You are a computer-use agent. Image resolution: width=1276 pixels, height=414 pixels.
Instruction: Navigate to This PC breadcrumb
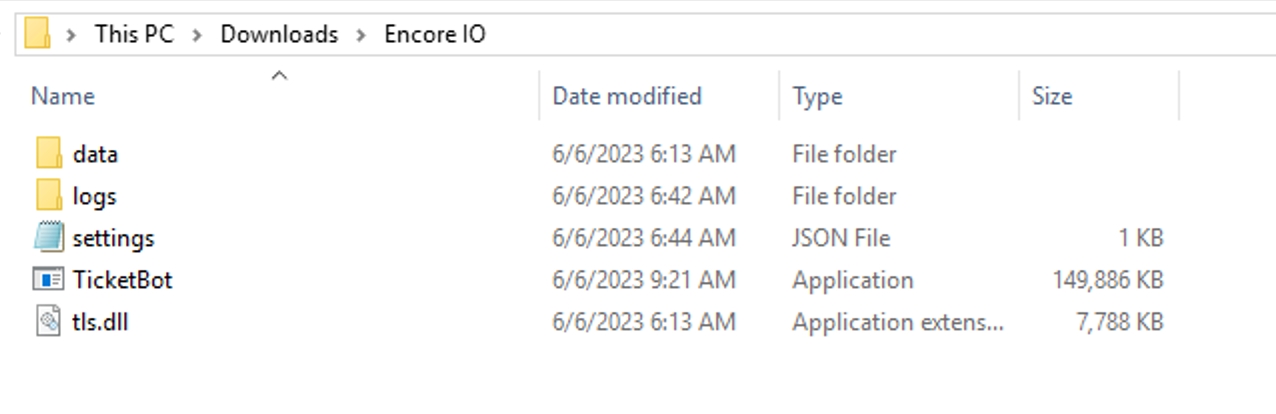click(134, 34)
